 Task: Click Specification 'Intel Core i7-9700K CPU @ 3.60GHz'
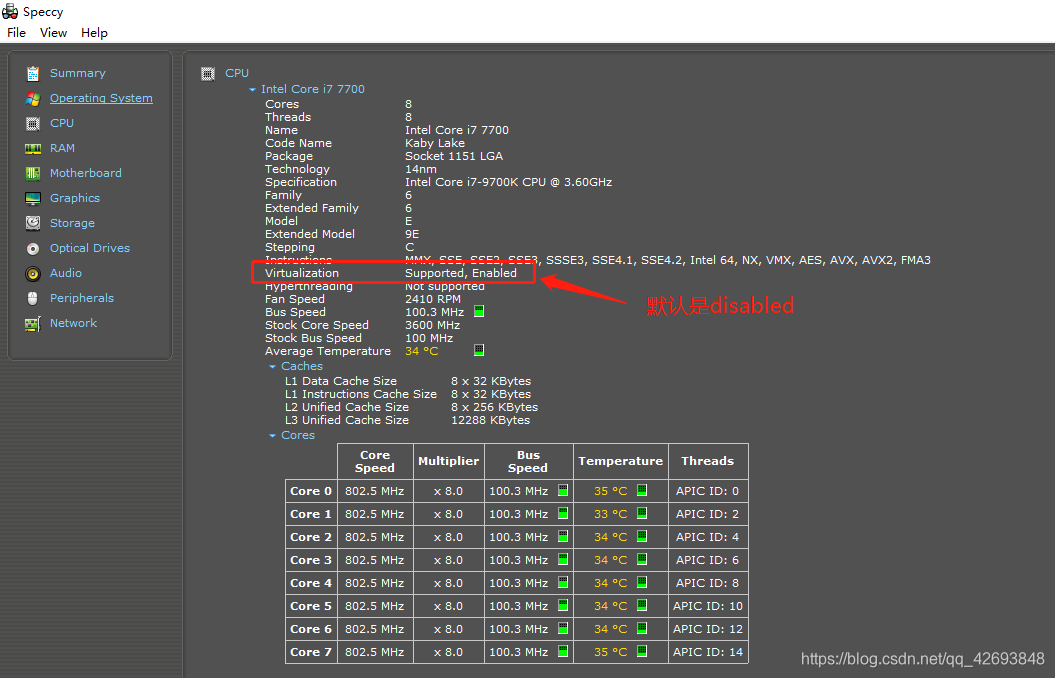[x=509, y=182]
